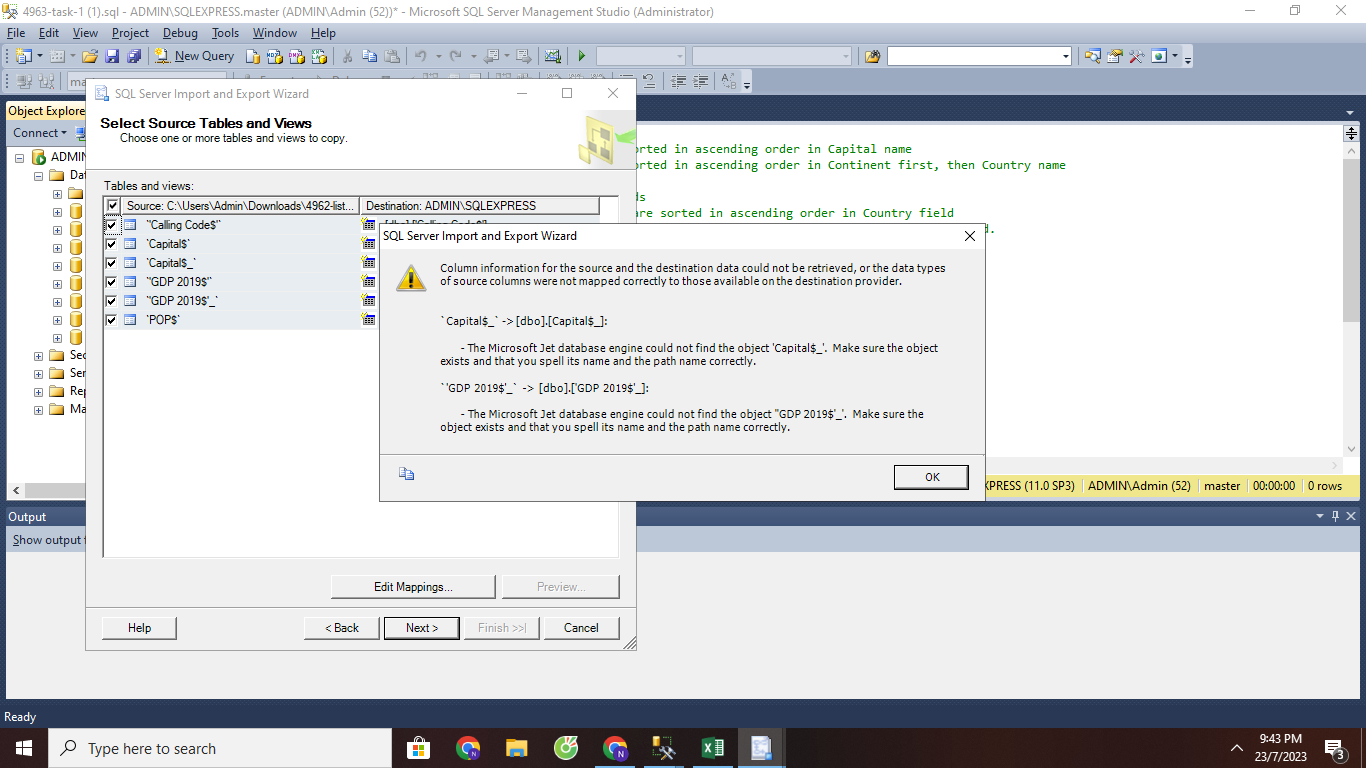Click the Open File folder icon
This screenshot has height=768, width=1366.
coord(90,56)
